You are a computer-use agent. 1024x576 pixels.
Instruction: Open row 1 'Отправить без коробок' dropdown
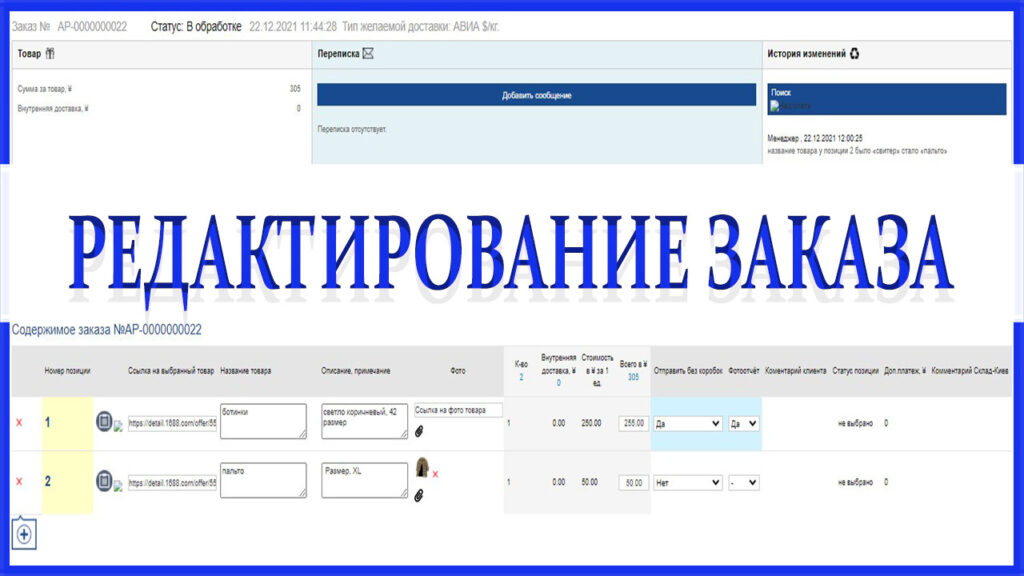(x=688, y=423)
